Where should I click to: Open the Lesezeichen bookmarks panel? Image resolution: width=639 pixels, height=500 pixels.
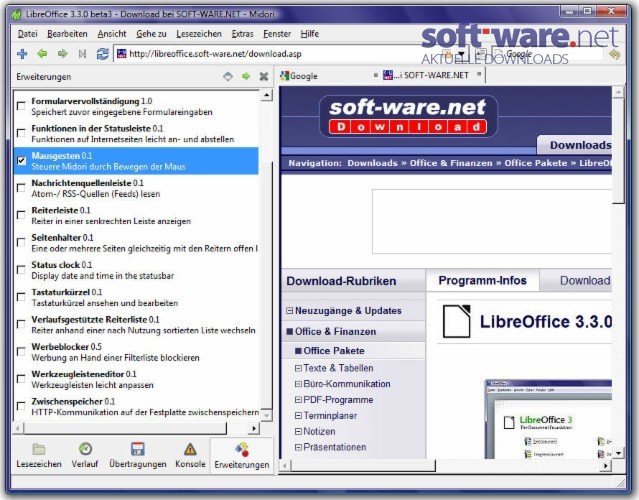[x=39, y=456]
